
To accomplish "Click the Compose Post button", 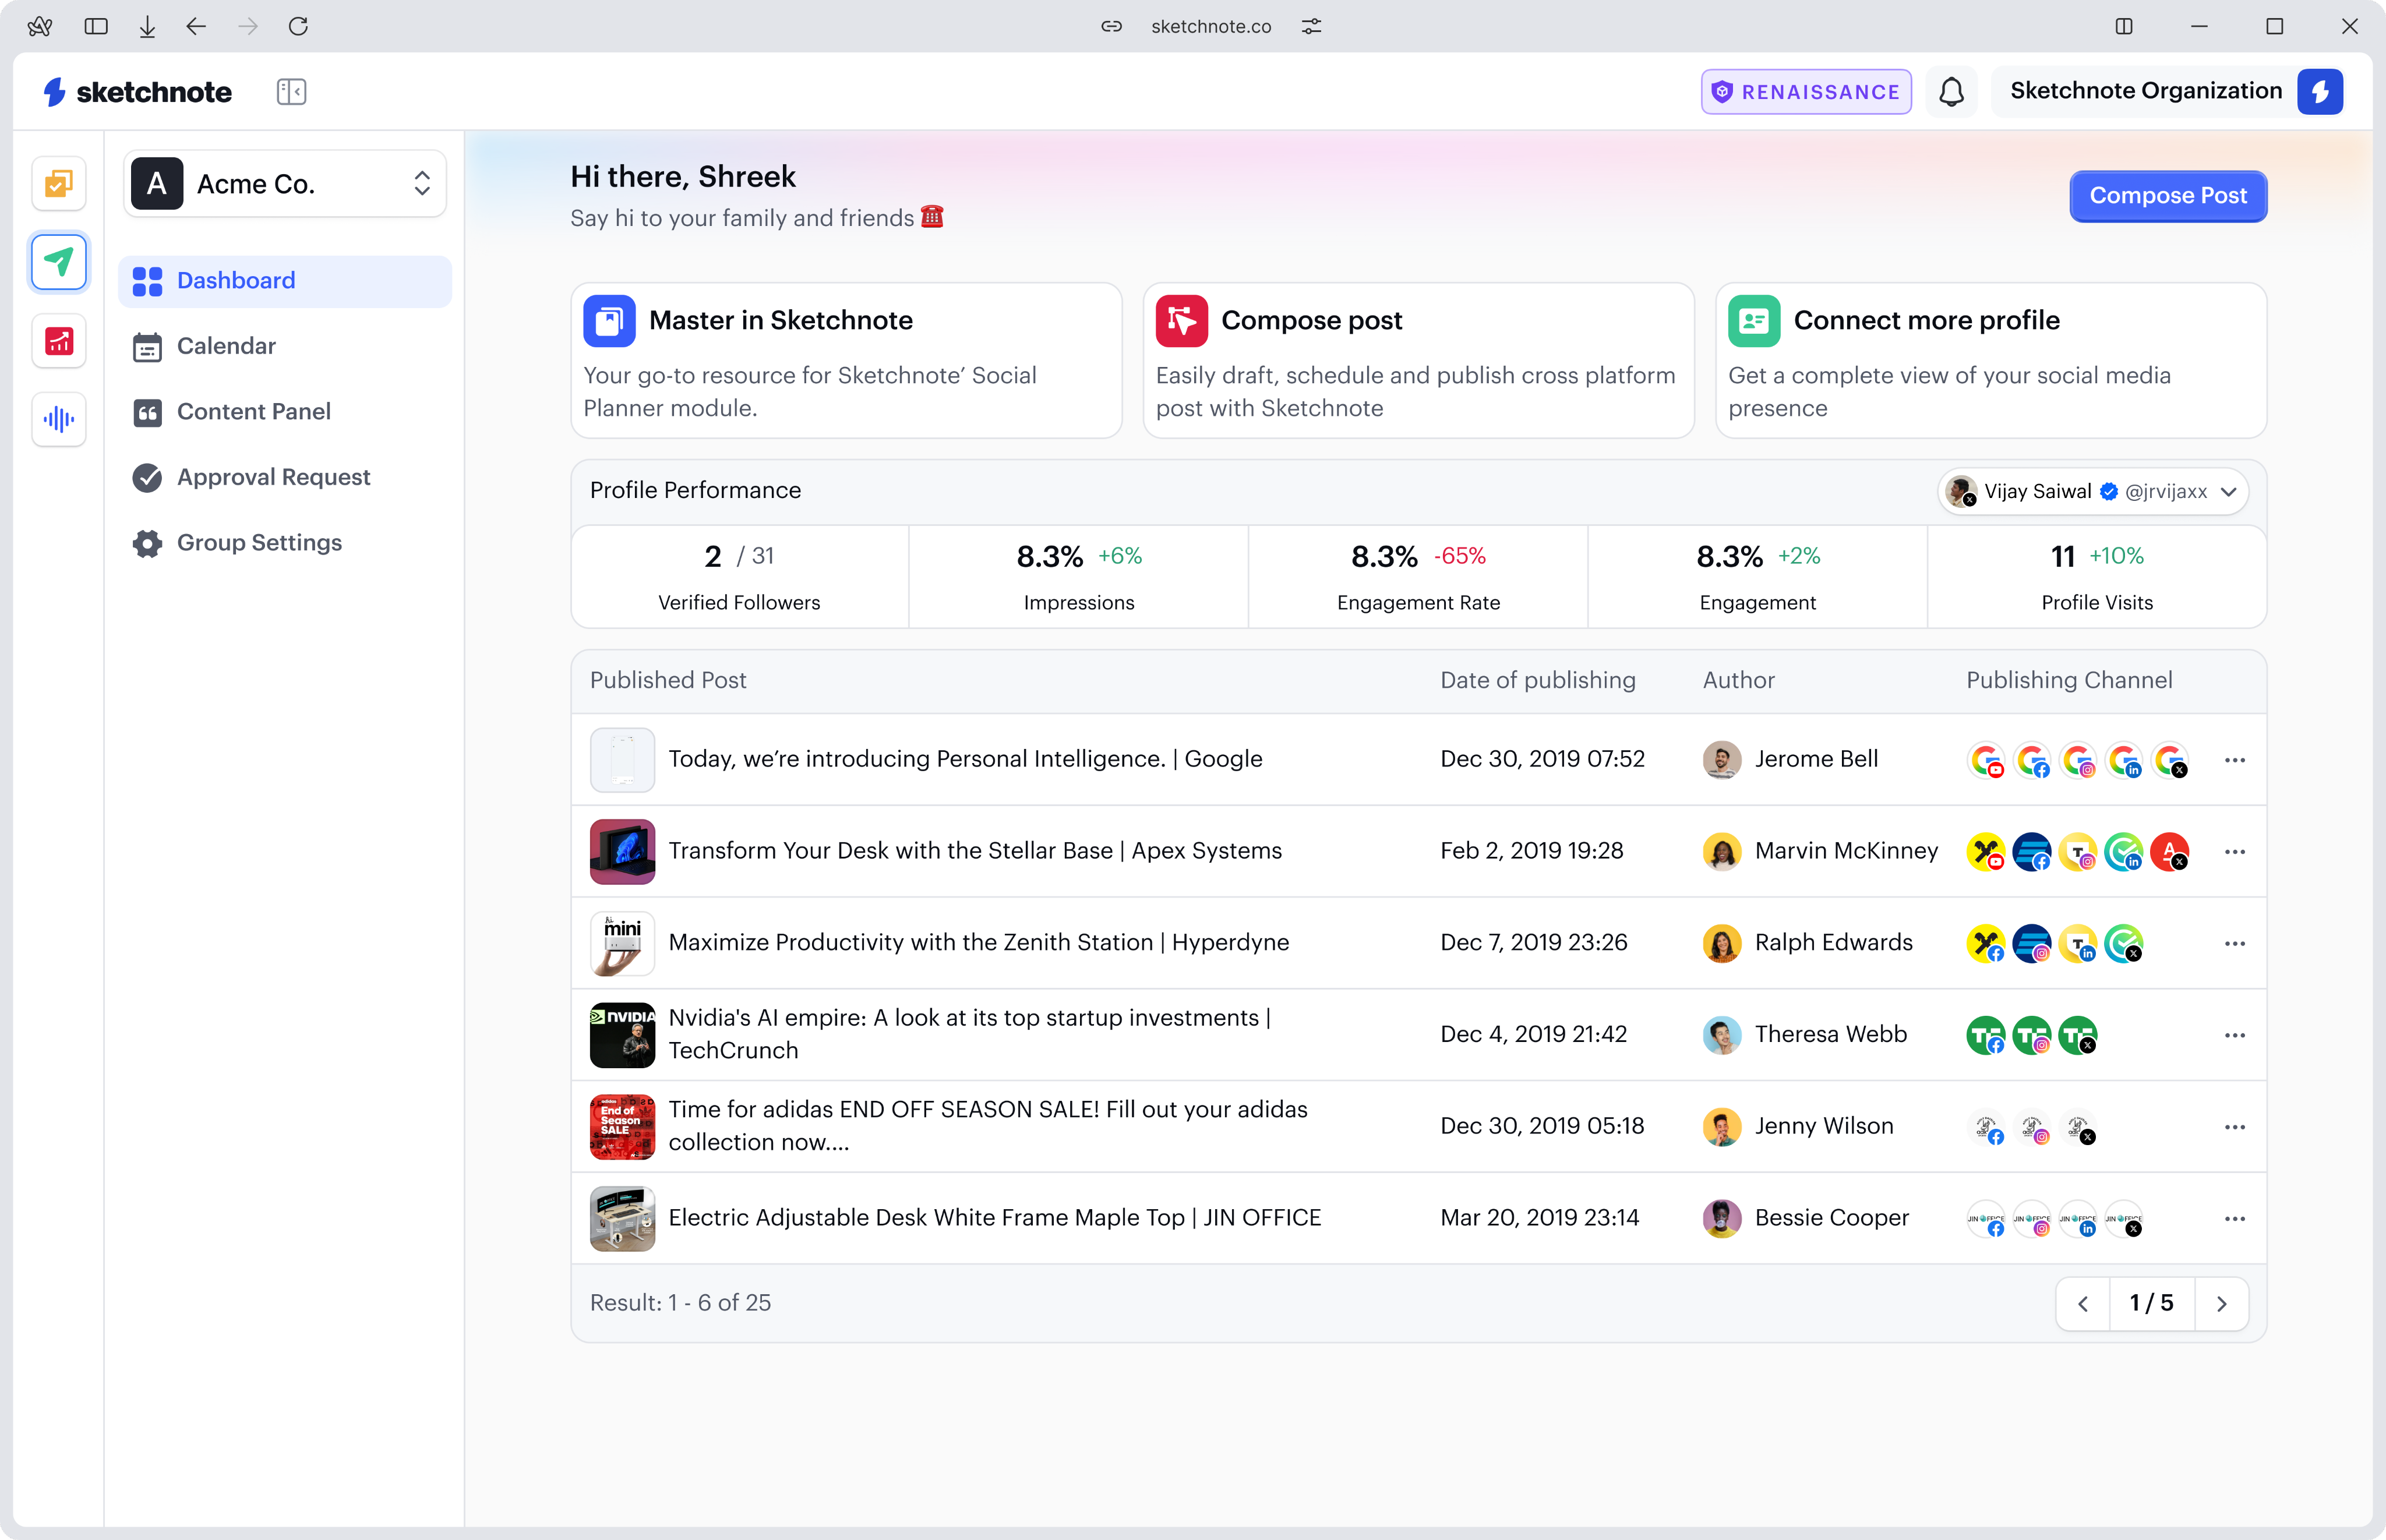I will click(x=2167, y=196).
